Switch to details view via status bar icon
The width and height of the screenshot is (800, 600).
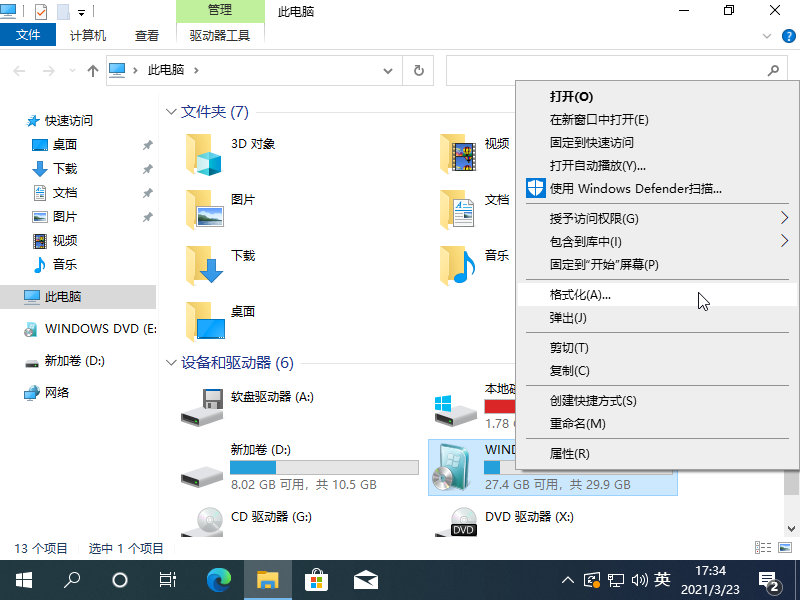point(764,548)
